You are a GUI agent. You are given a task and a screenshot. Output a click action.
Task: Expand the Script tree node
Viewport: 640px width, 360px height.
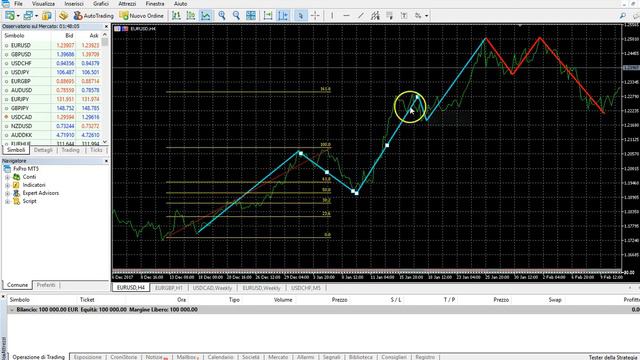click(x=7, y=202)
